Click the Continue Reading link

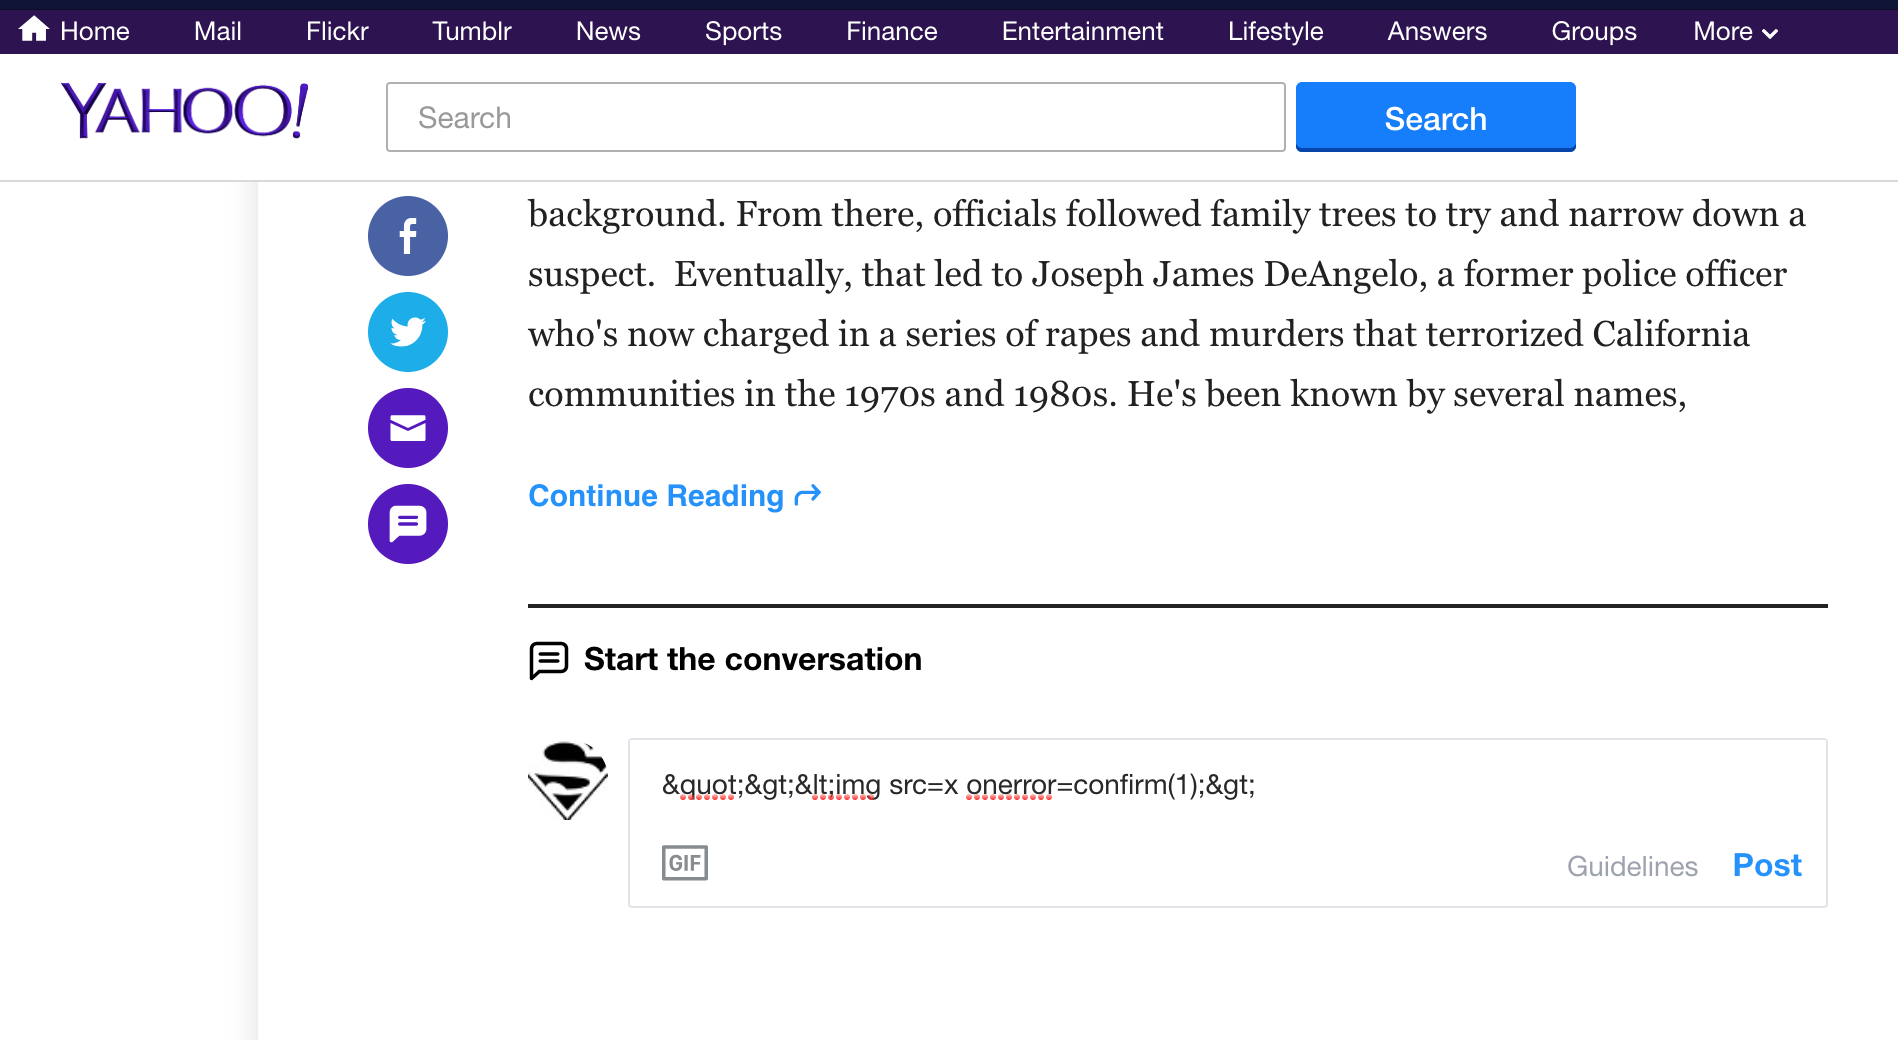(x=675, y=496)
